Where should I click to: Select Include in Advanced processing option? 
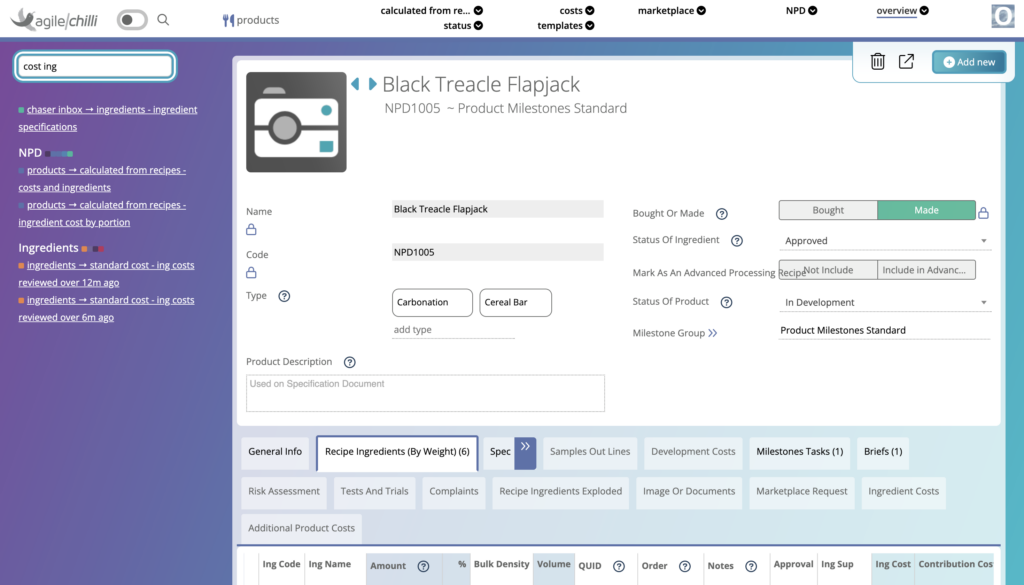pos(925,270)
